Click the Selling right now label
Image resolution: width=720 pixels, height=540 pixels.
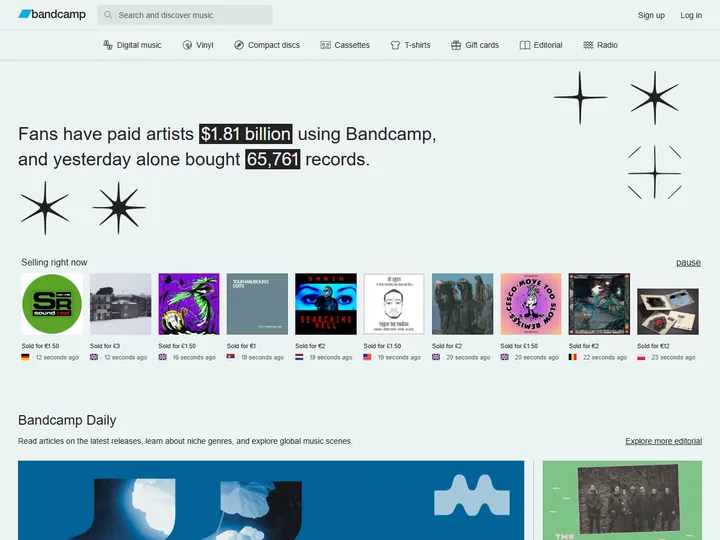pos(54,262)
